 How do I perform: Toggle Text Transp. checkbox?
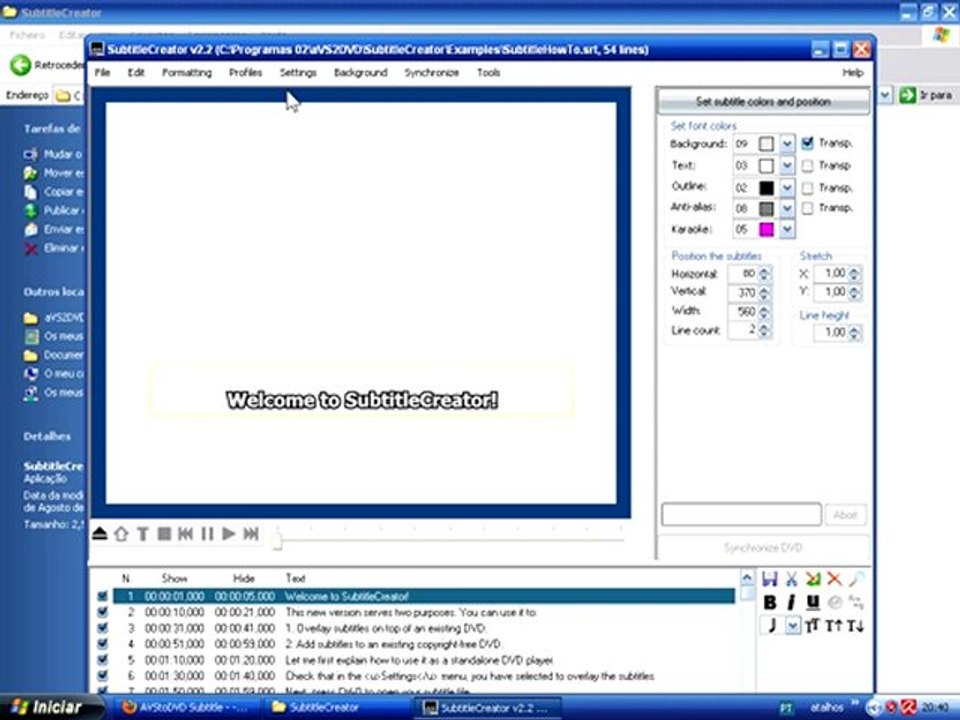(808, 166)
